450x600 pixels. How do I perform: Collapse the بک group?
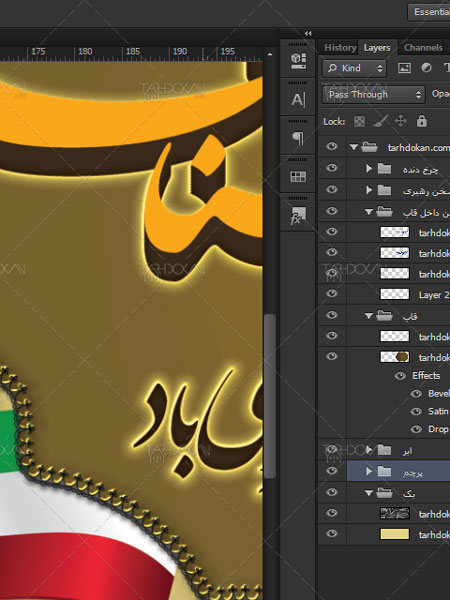click(x=368, y=493)
